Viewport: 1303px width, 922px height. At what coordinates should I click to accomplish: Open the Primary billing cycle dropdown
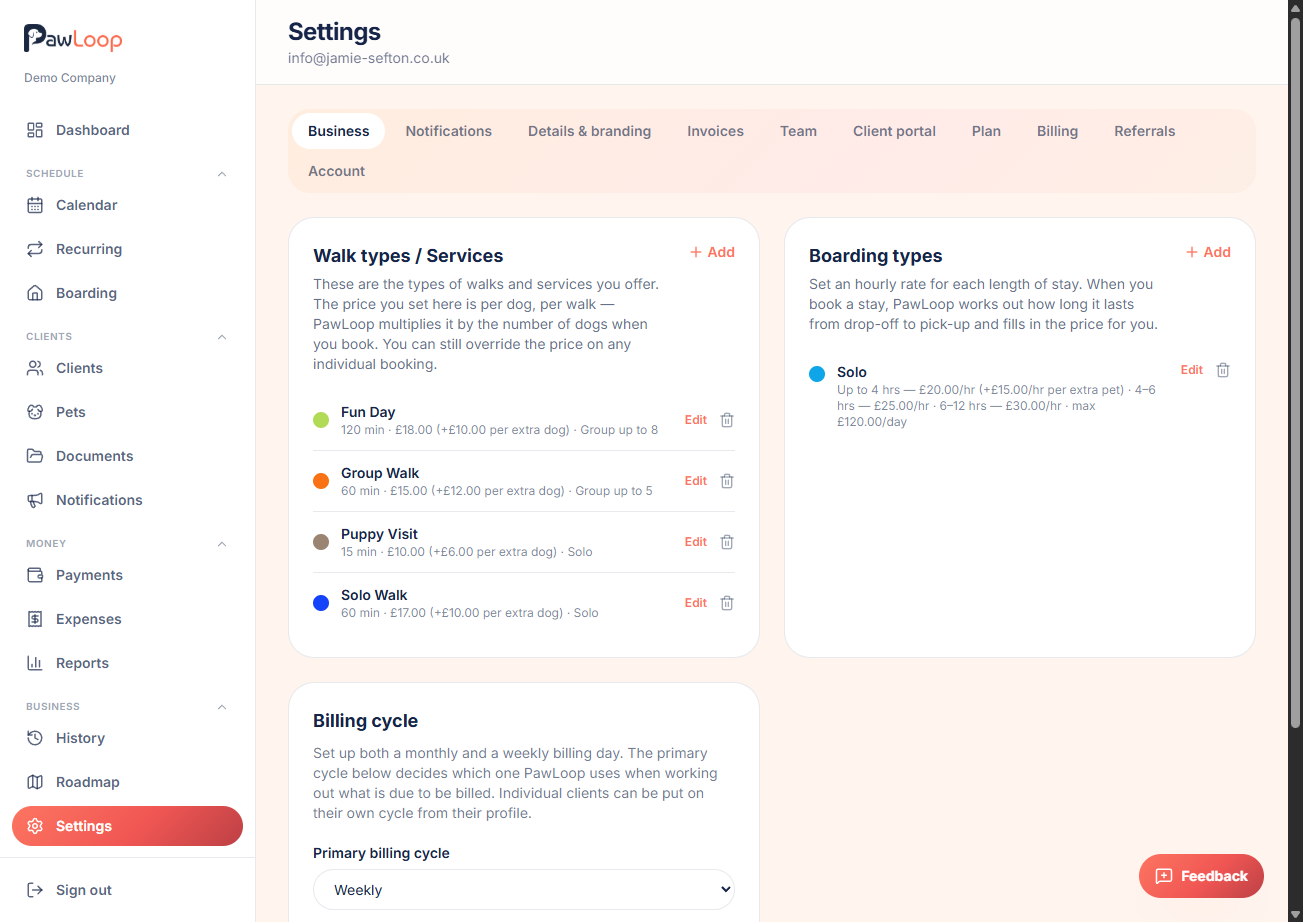coord(524,890)
